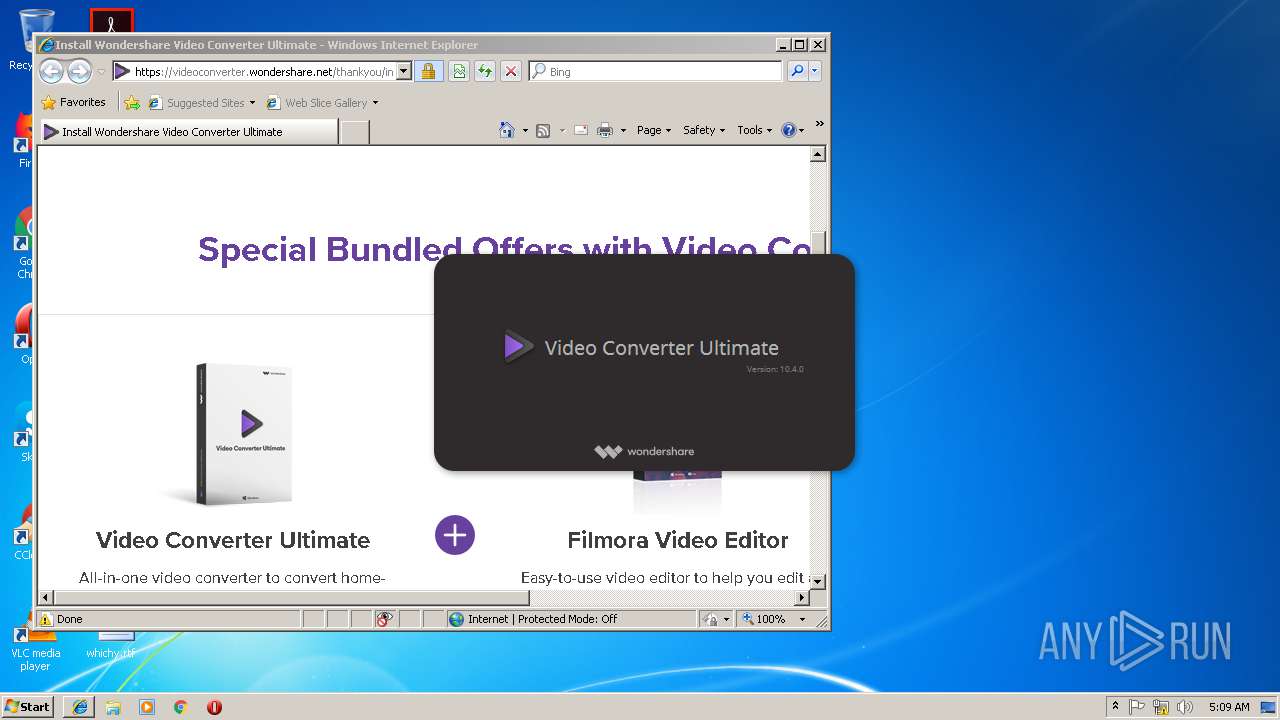Expand the Home button dropdown arrow
Viewport: 1280px width, 720px height.
coord(525,130)
